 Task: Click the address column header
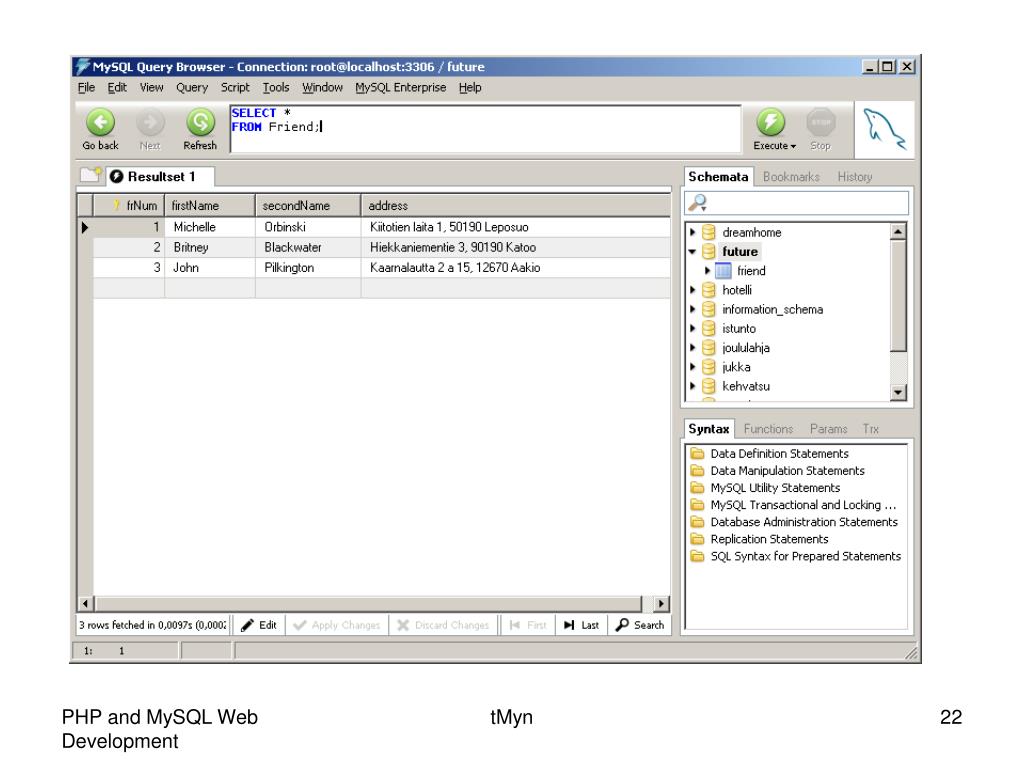[516, 206]
